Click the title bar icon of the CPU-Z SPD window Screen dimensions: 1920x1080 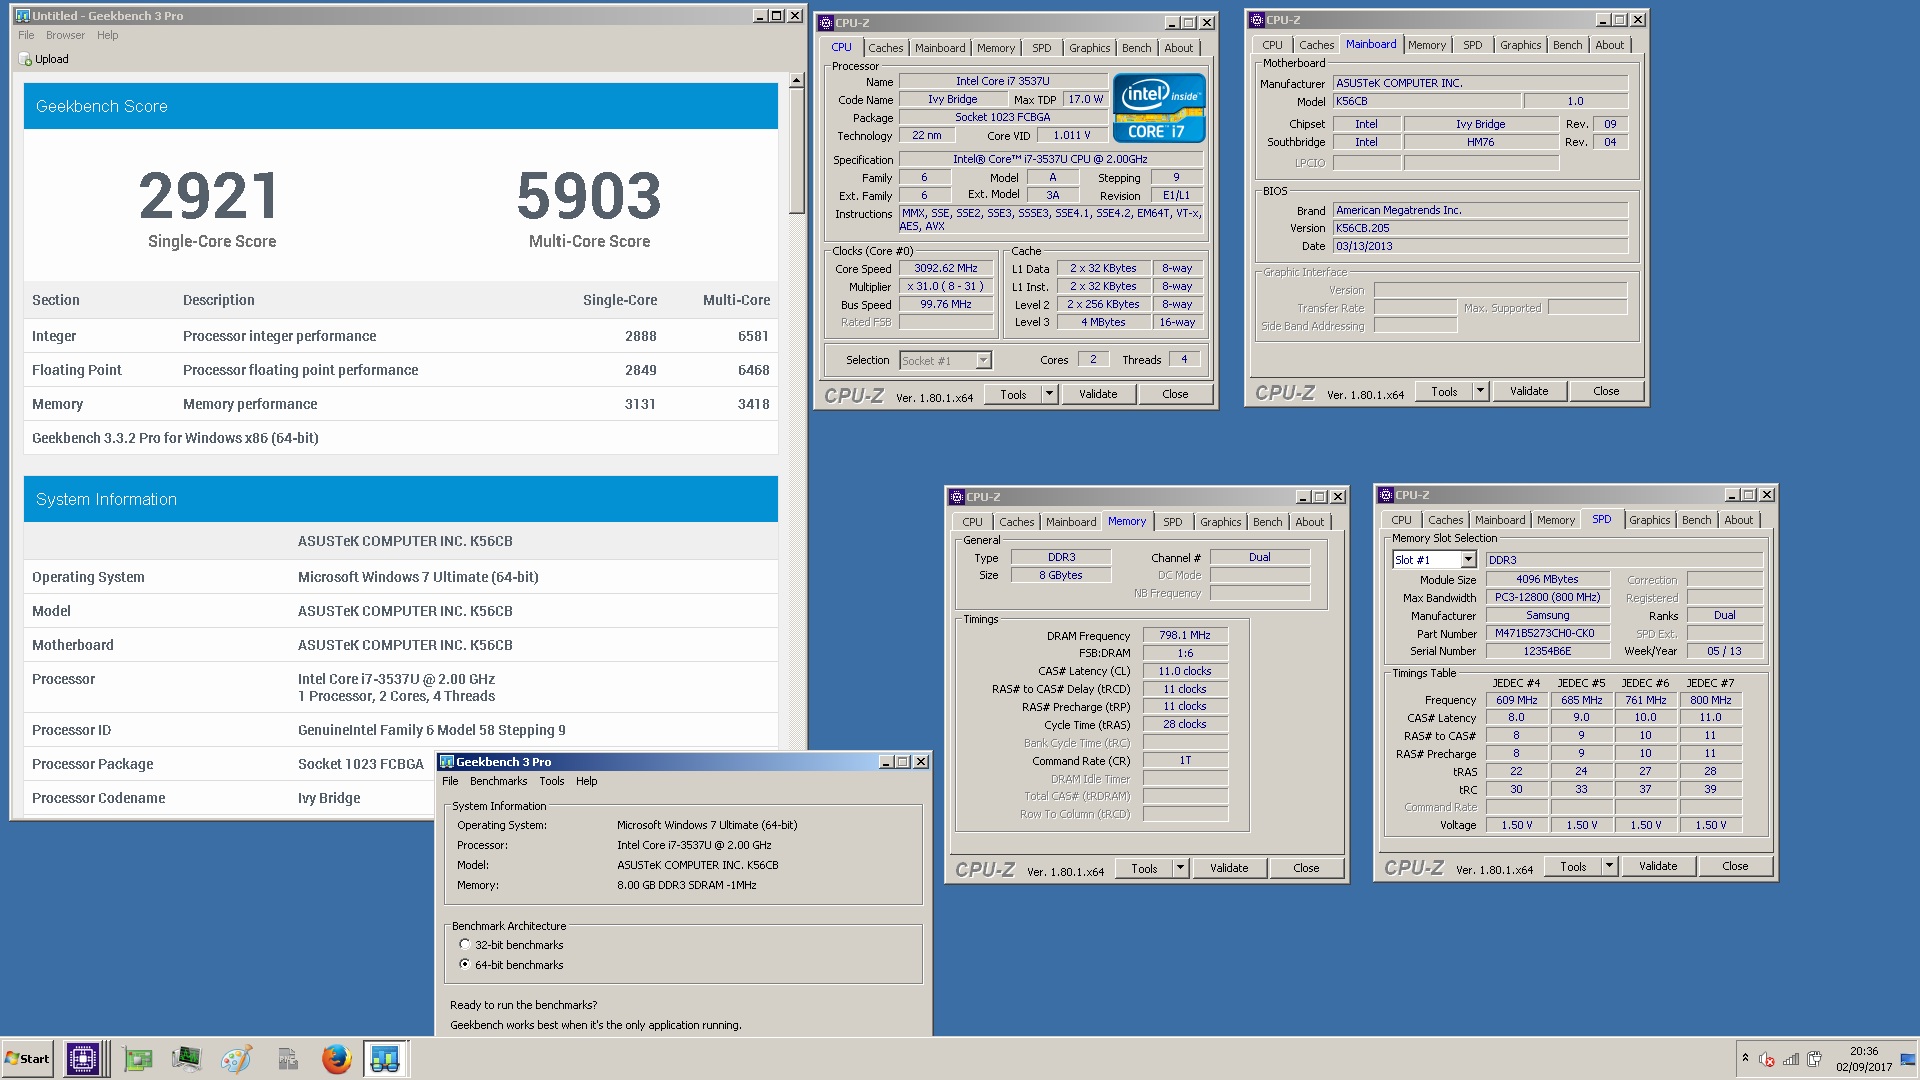1386,495
